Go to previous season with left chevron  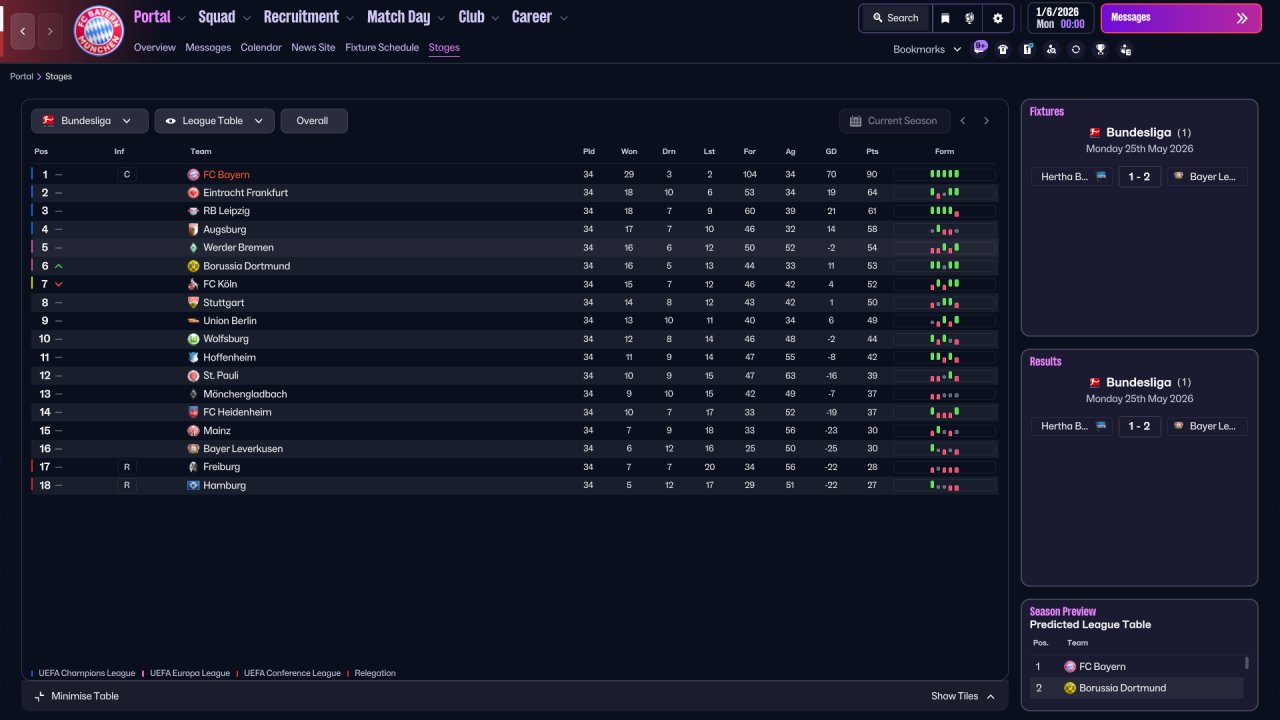point(963,121)
